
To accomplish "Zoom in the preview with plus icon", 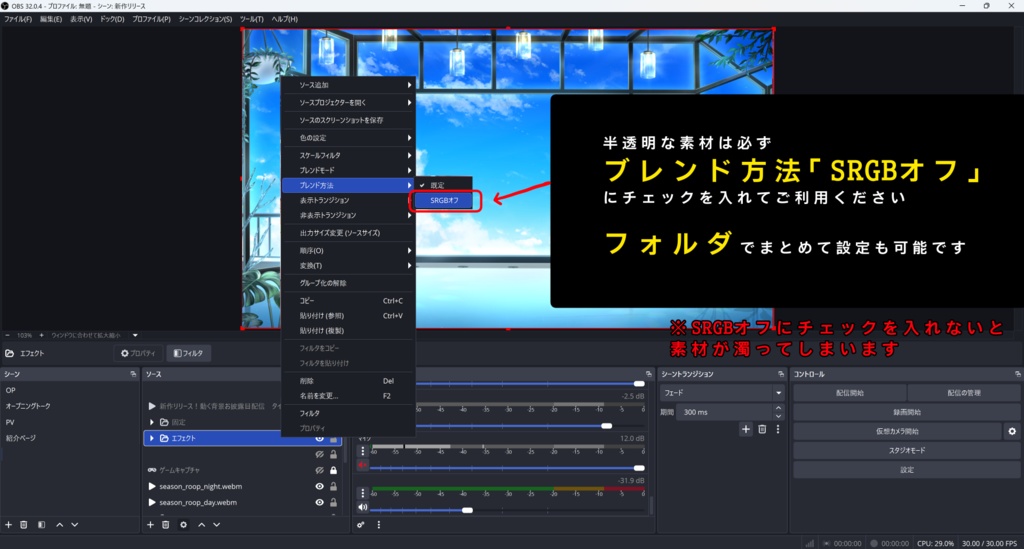I will (42, 335).
